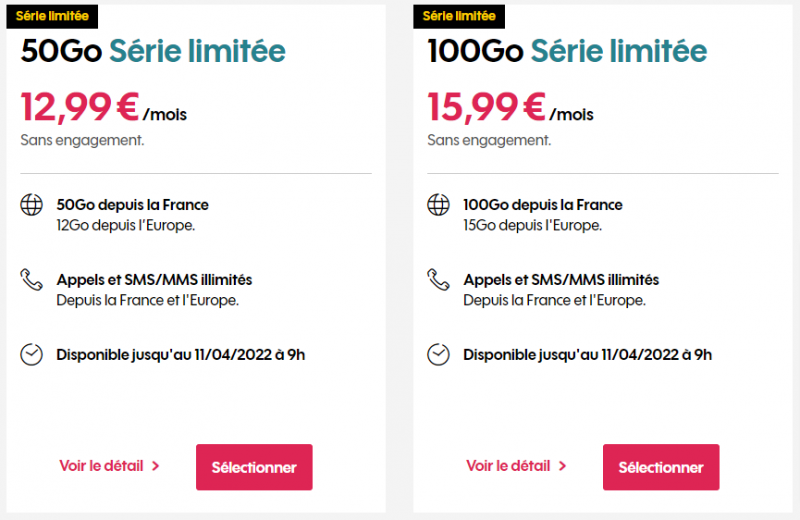
Task: Click the 50Go depuis la France text
Action: click(132, 205)
